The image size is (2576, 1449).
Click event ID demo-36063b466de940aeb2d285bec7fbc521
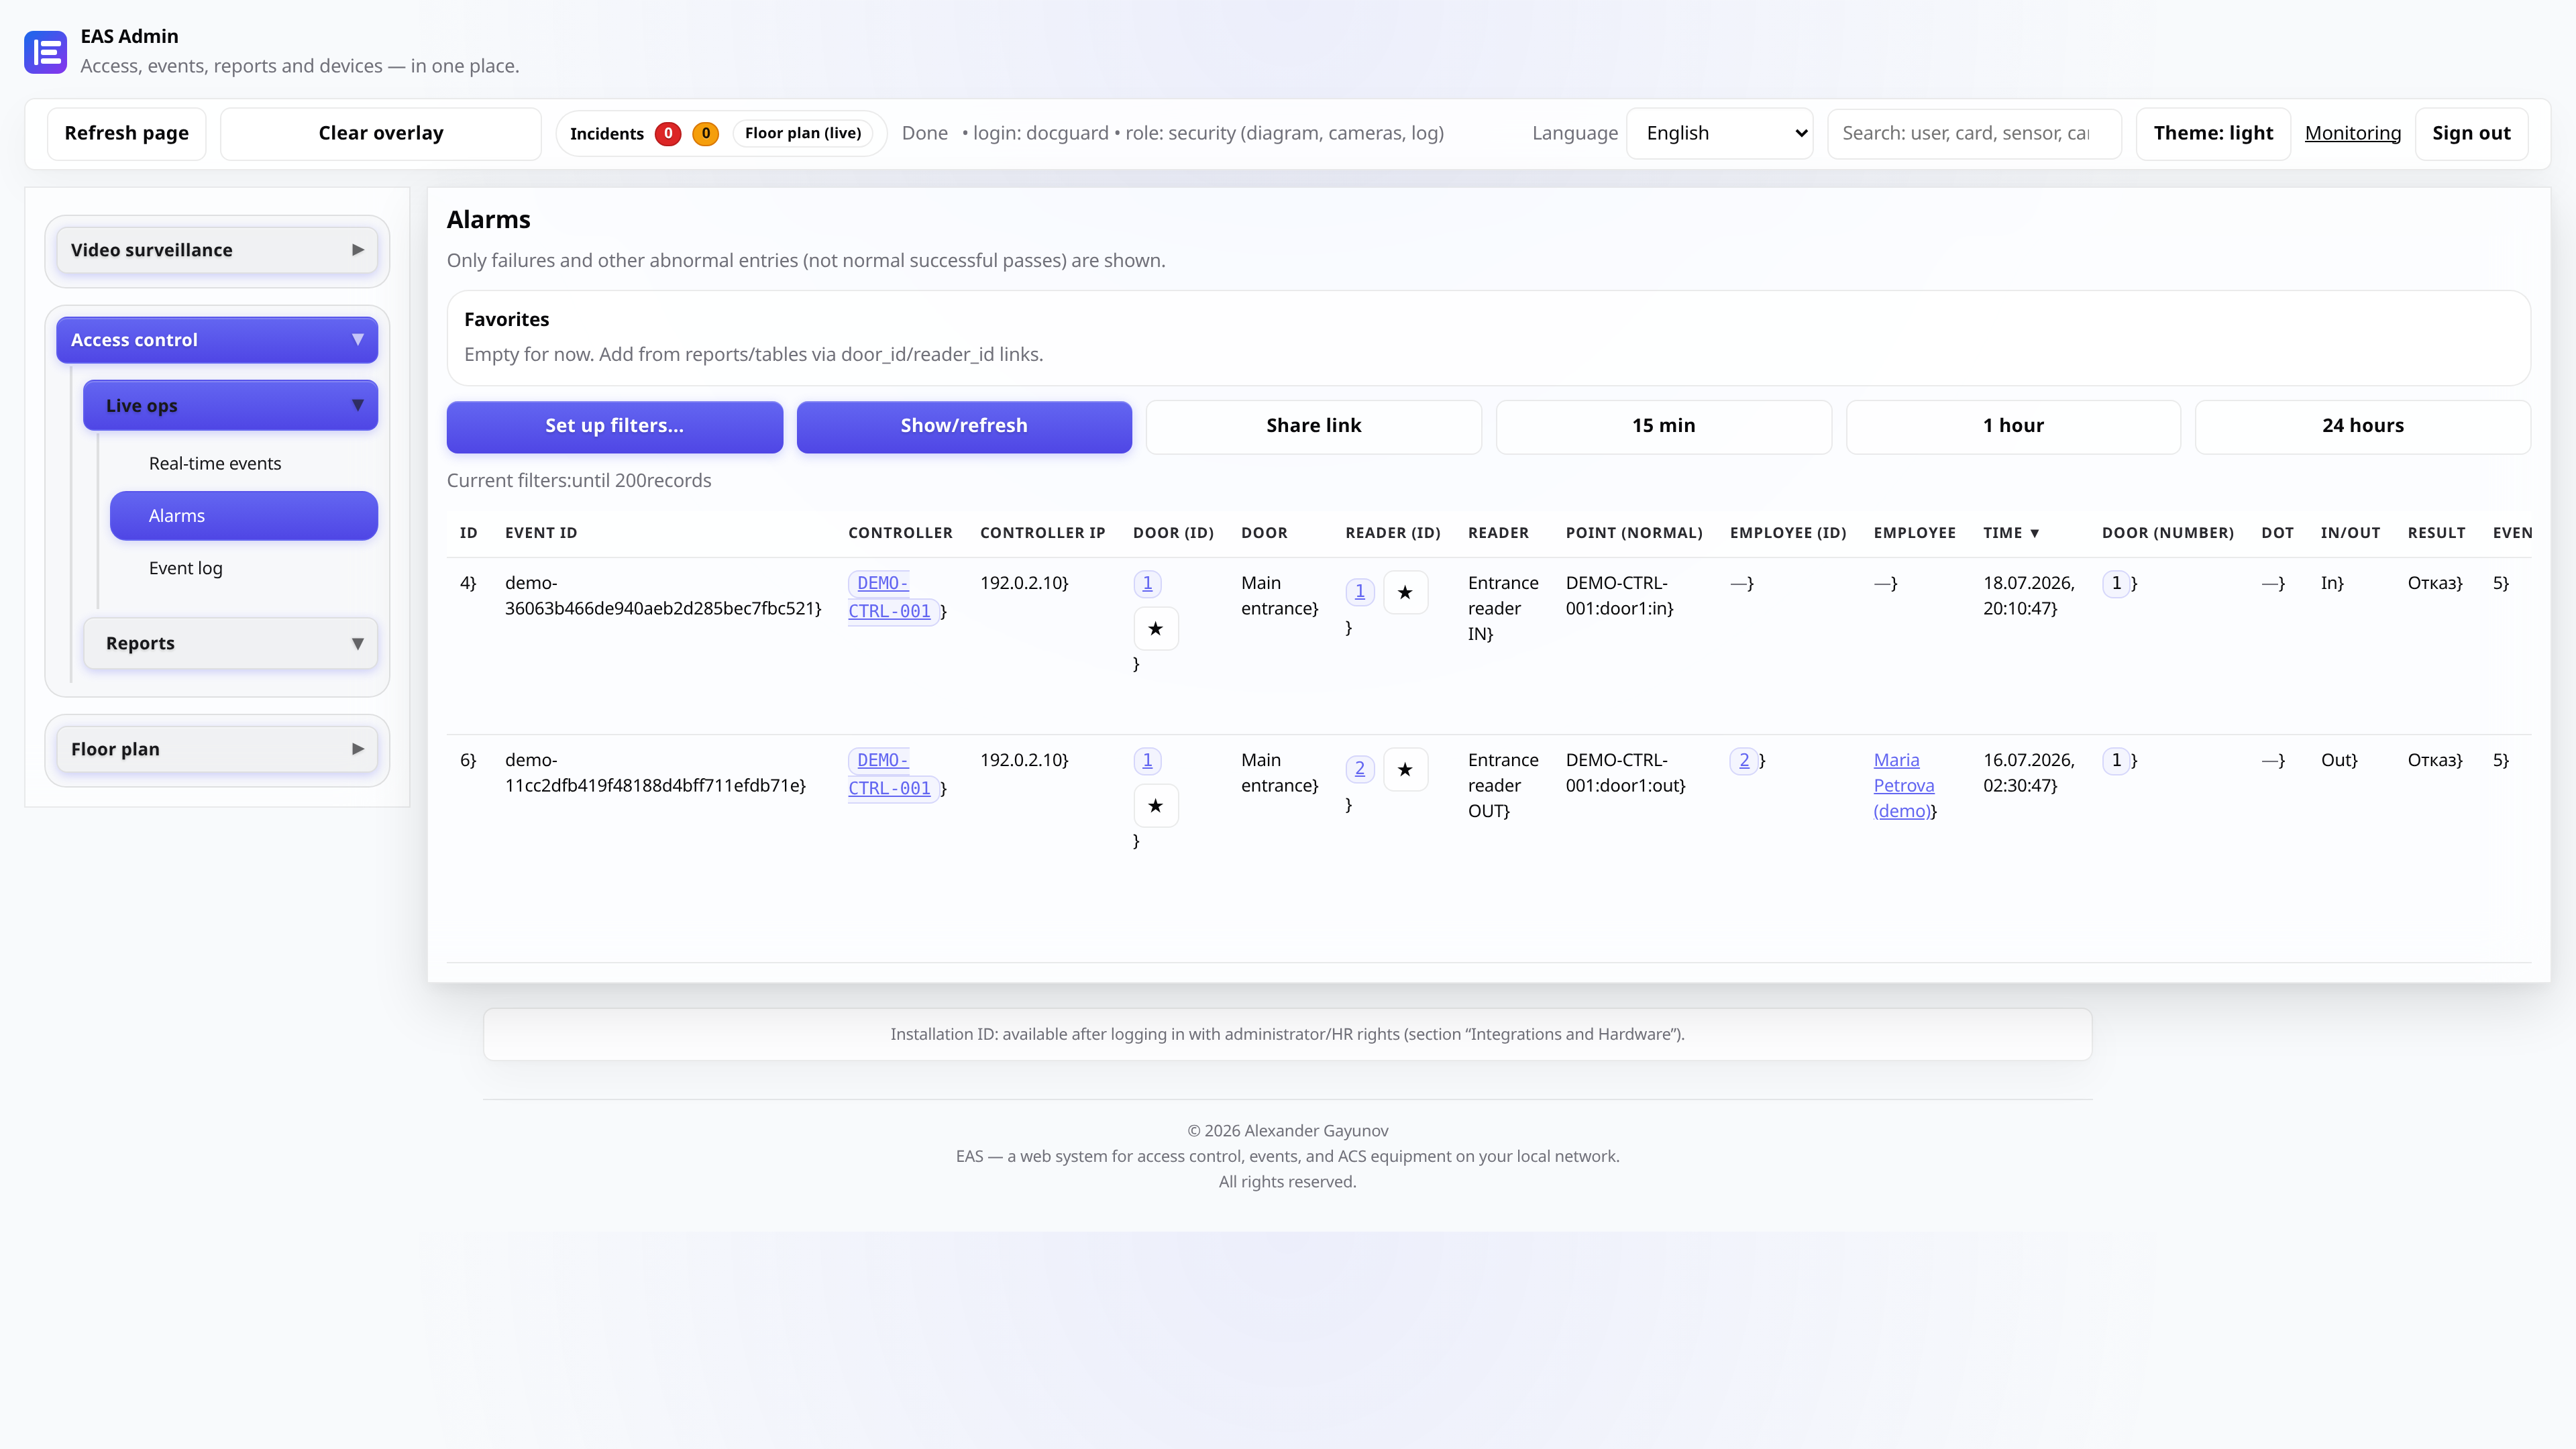[663, 596]
